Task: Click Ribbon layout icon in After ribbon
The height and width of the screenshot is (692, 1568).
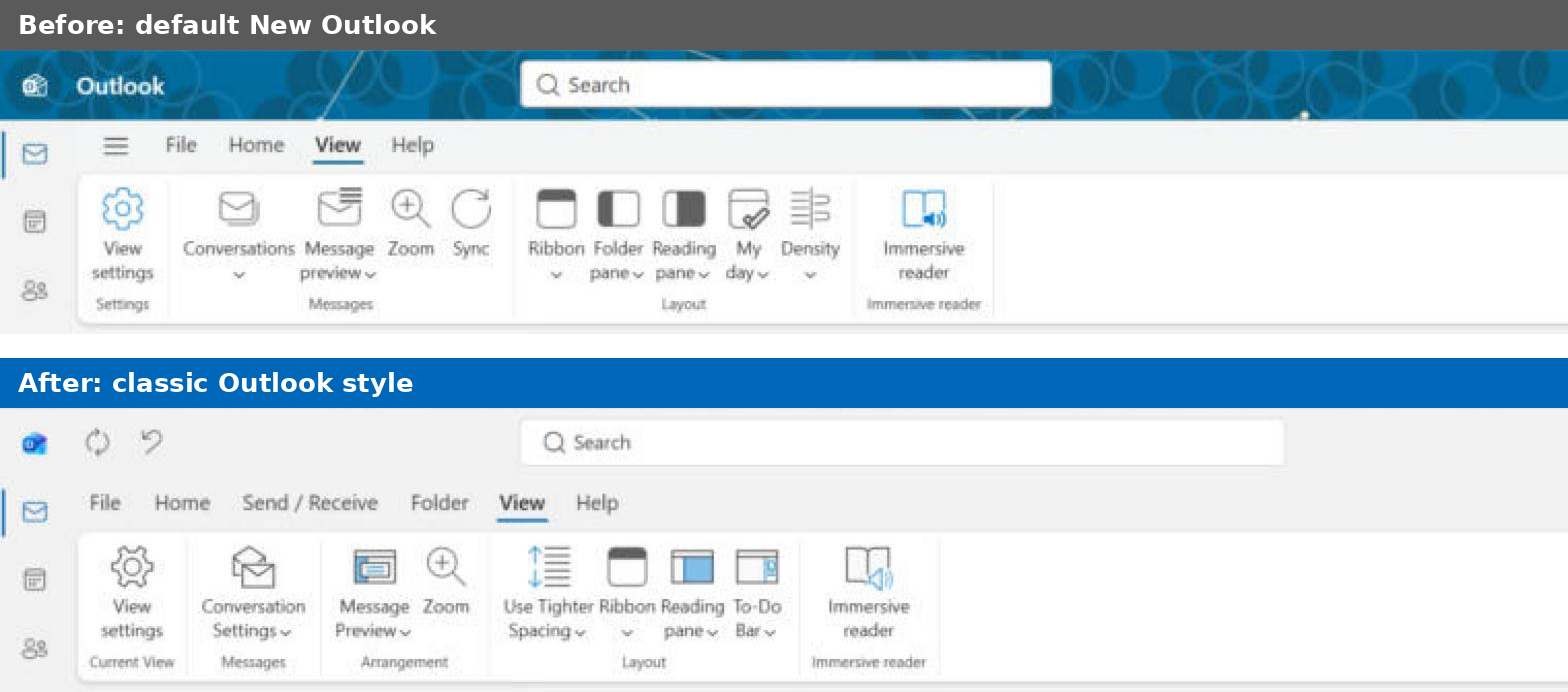Action: click(627, 567)
